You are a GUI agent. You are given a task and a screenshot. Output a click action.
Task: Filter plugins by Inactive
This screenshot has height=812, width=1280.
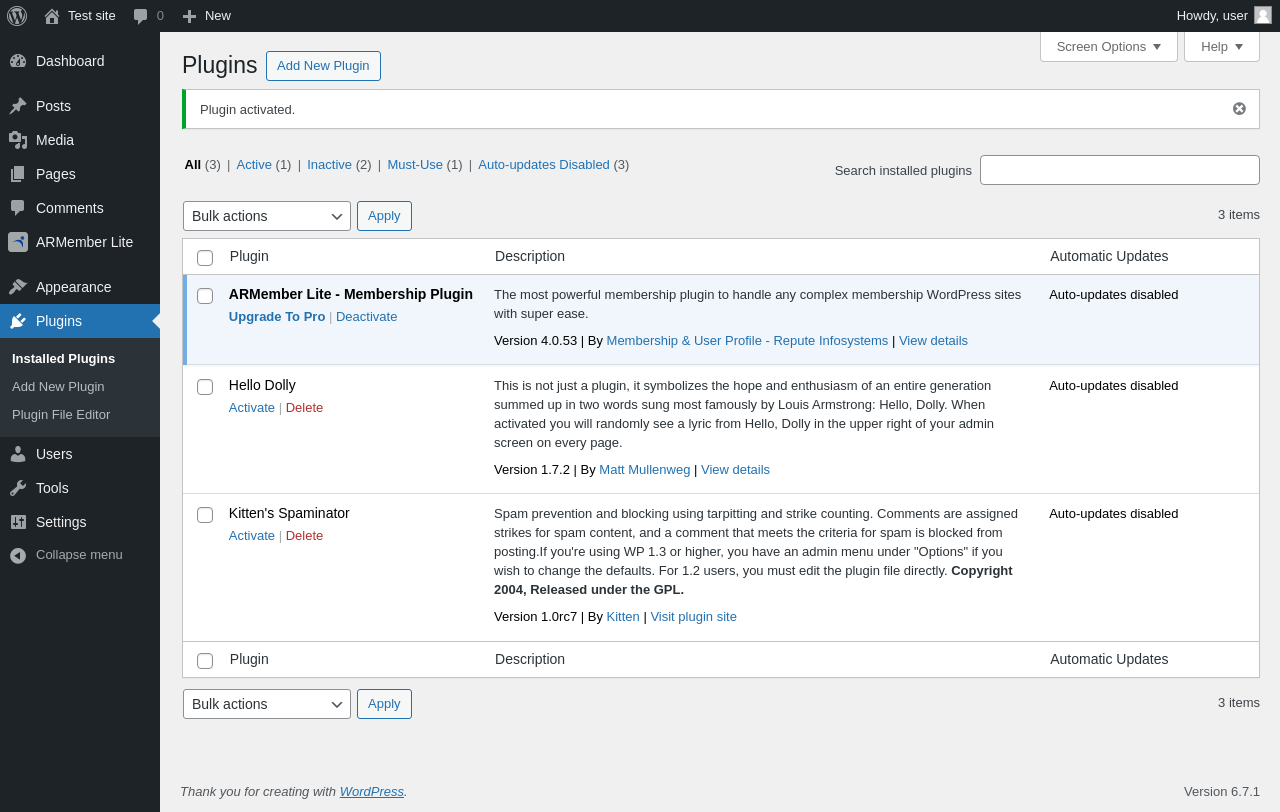329,164
